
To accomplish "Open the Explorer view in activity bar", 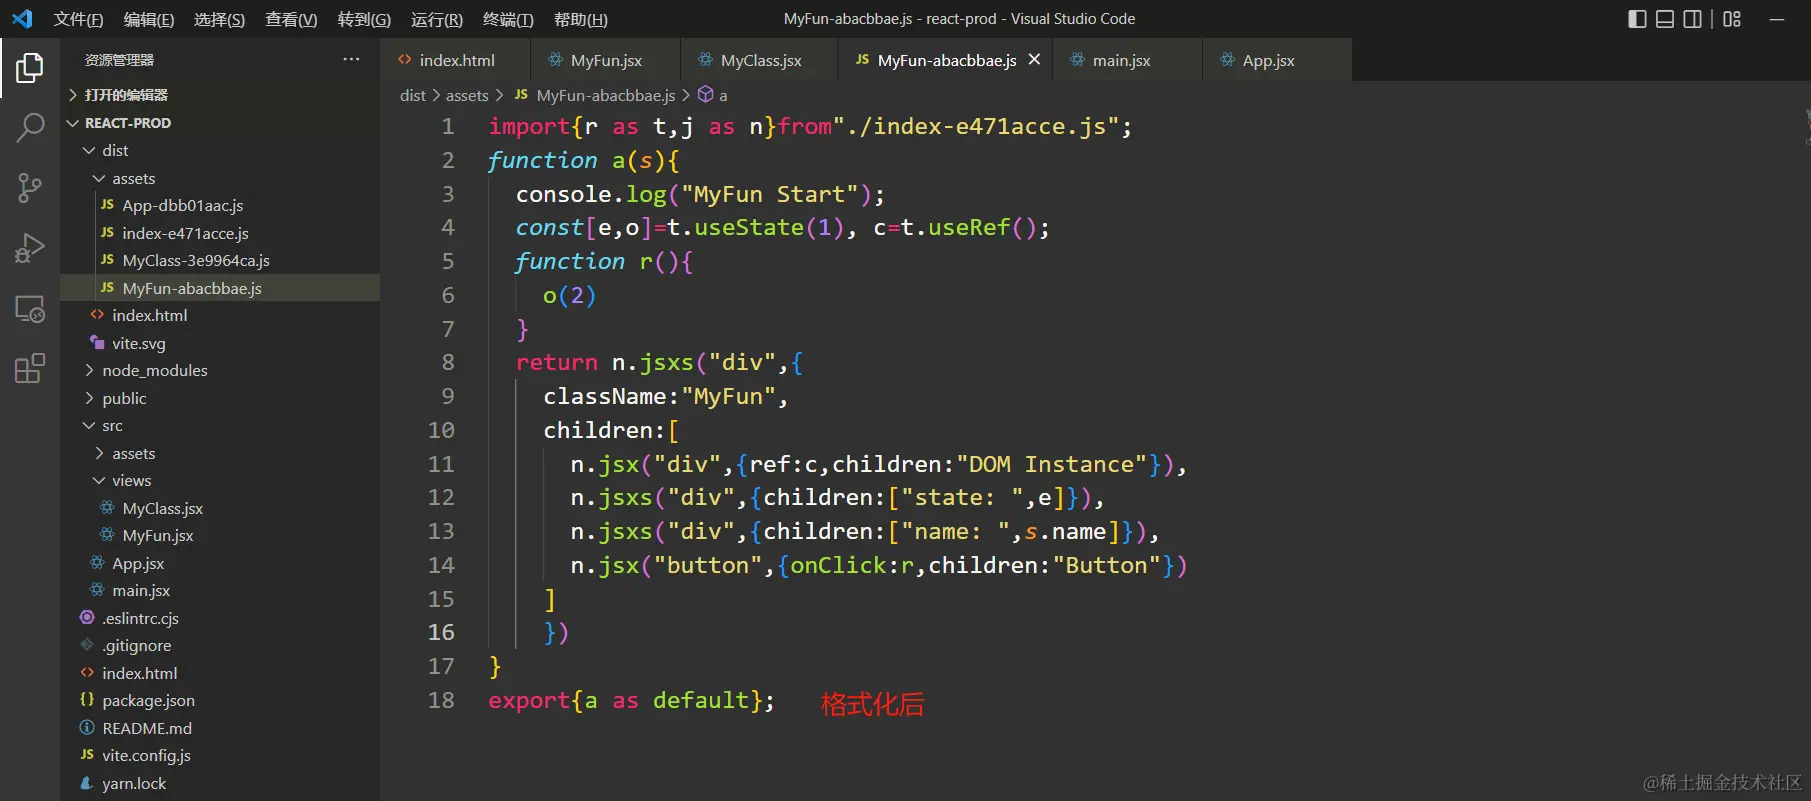I will click(30, 68).
